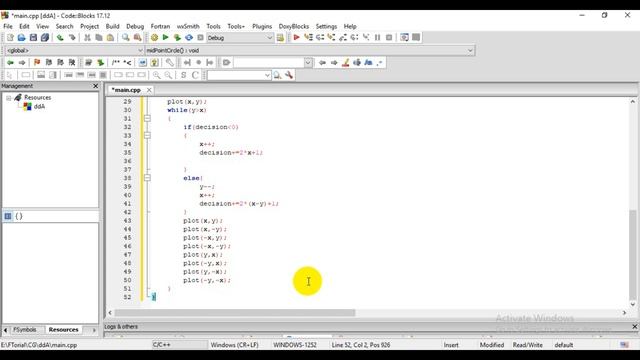Open the search text combo box arrow

(x=308, y=62)
